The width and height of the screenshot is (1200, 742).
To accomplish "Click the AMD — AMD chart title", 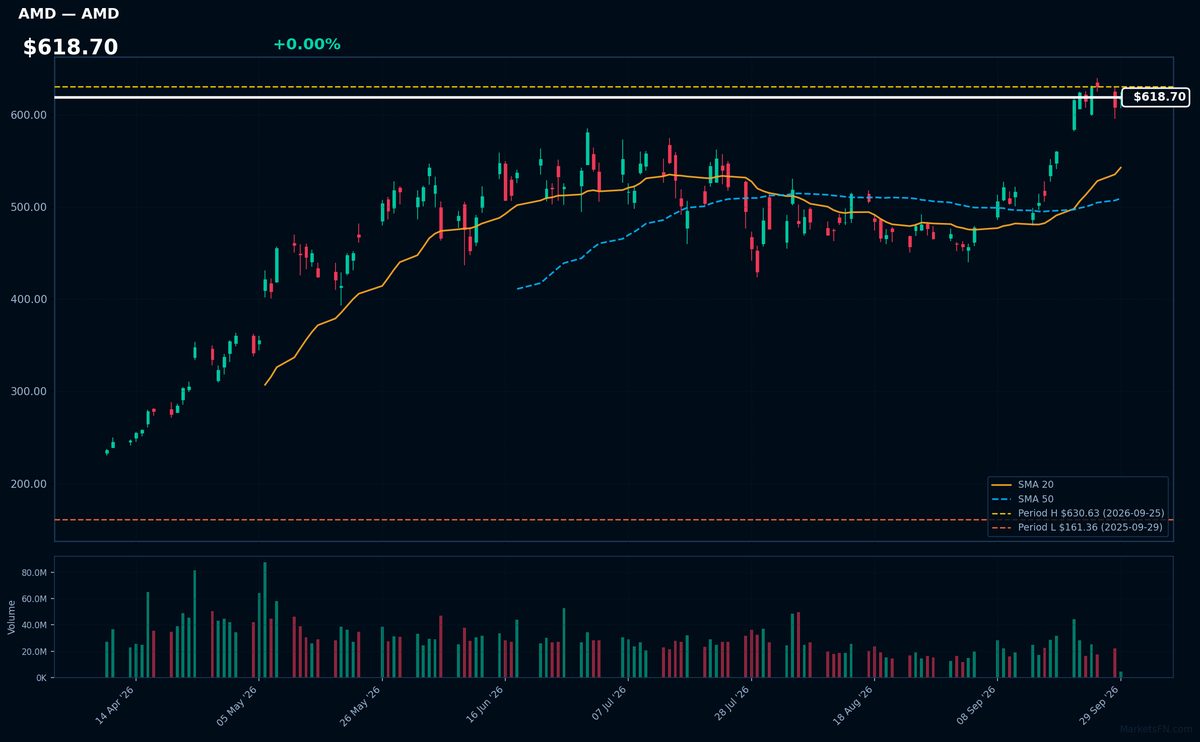I will (68, 14).
